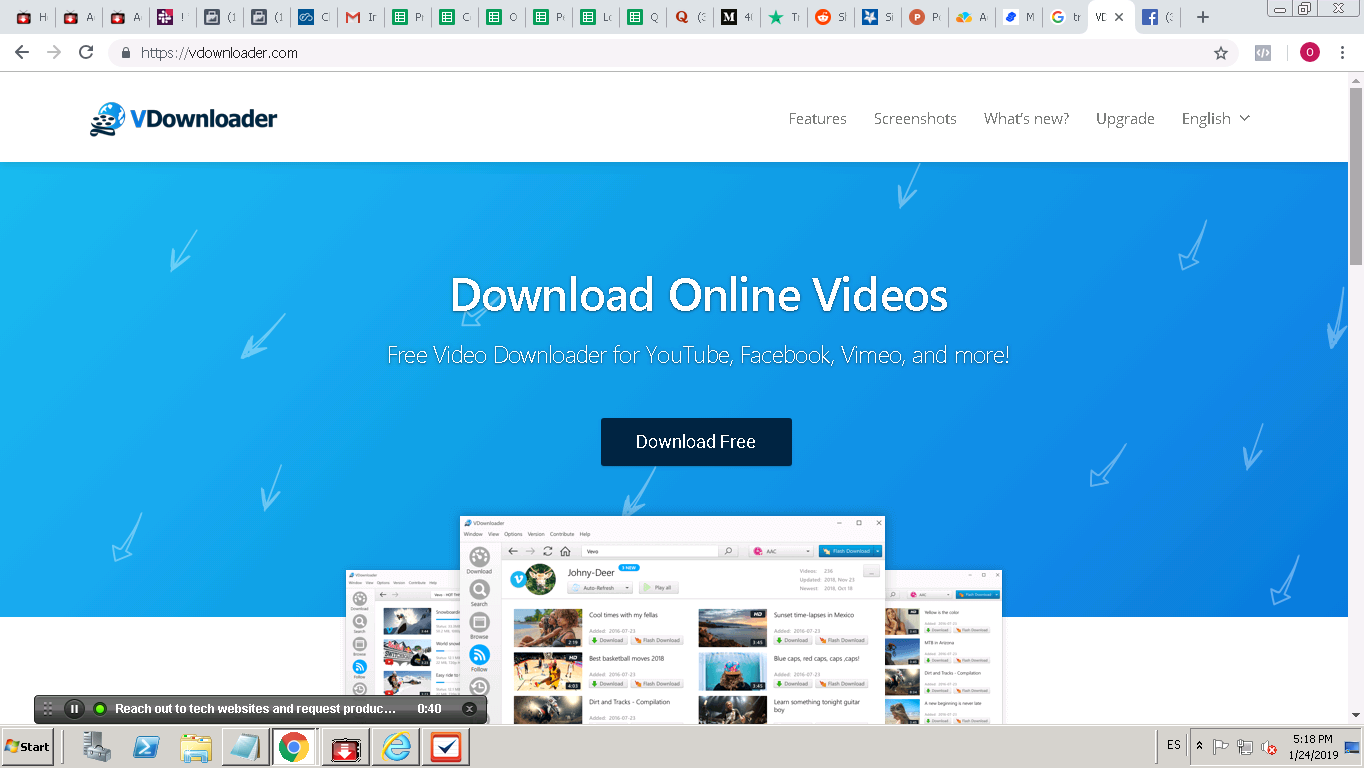This screenshot has width=1364, height=768.
Task: Open the code-bracket extension icon in the toolbar
Action: 1263,53
